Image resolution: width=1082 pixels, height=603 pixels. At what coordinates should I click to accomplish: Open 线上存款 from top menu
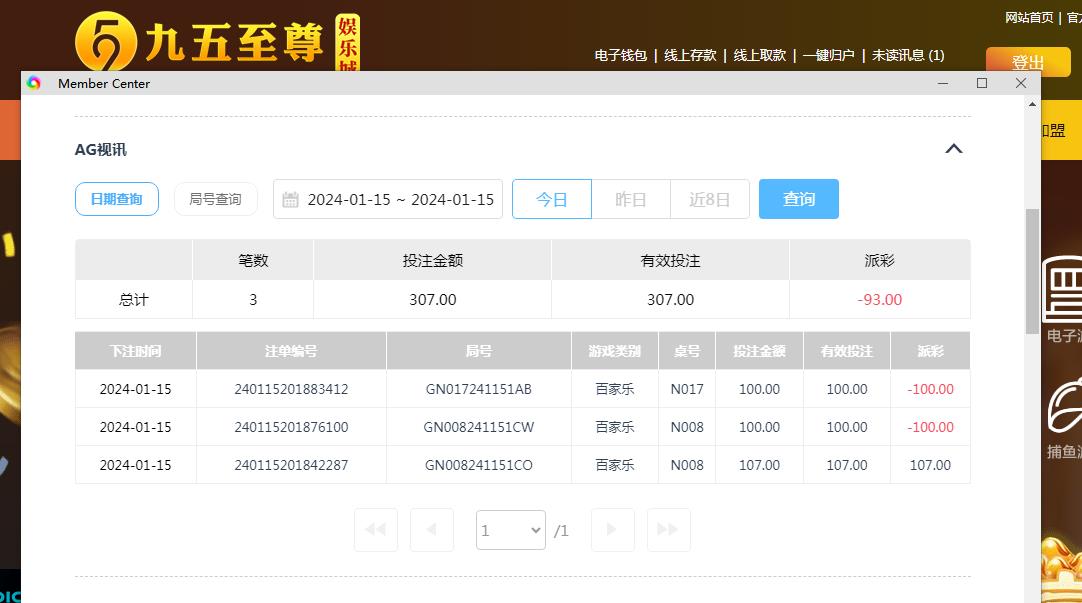(x=690, y=56)
